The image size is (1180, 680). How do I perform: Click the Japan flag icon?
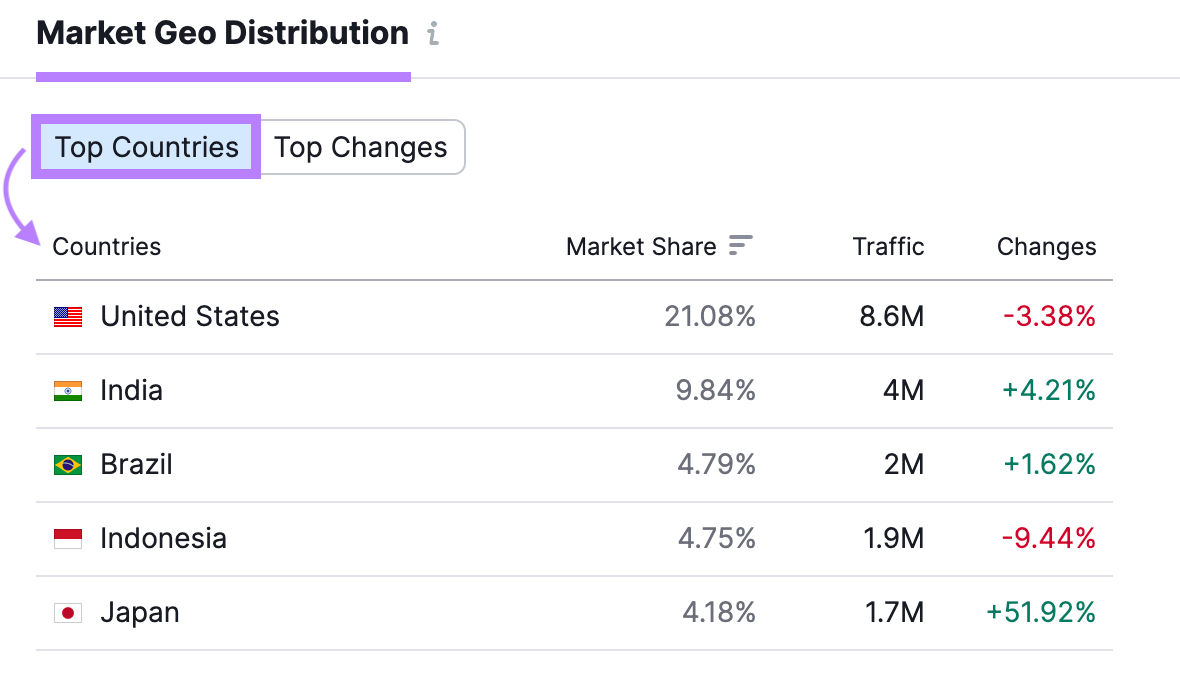pos(66,612)
